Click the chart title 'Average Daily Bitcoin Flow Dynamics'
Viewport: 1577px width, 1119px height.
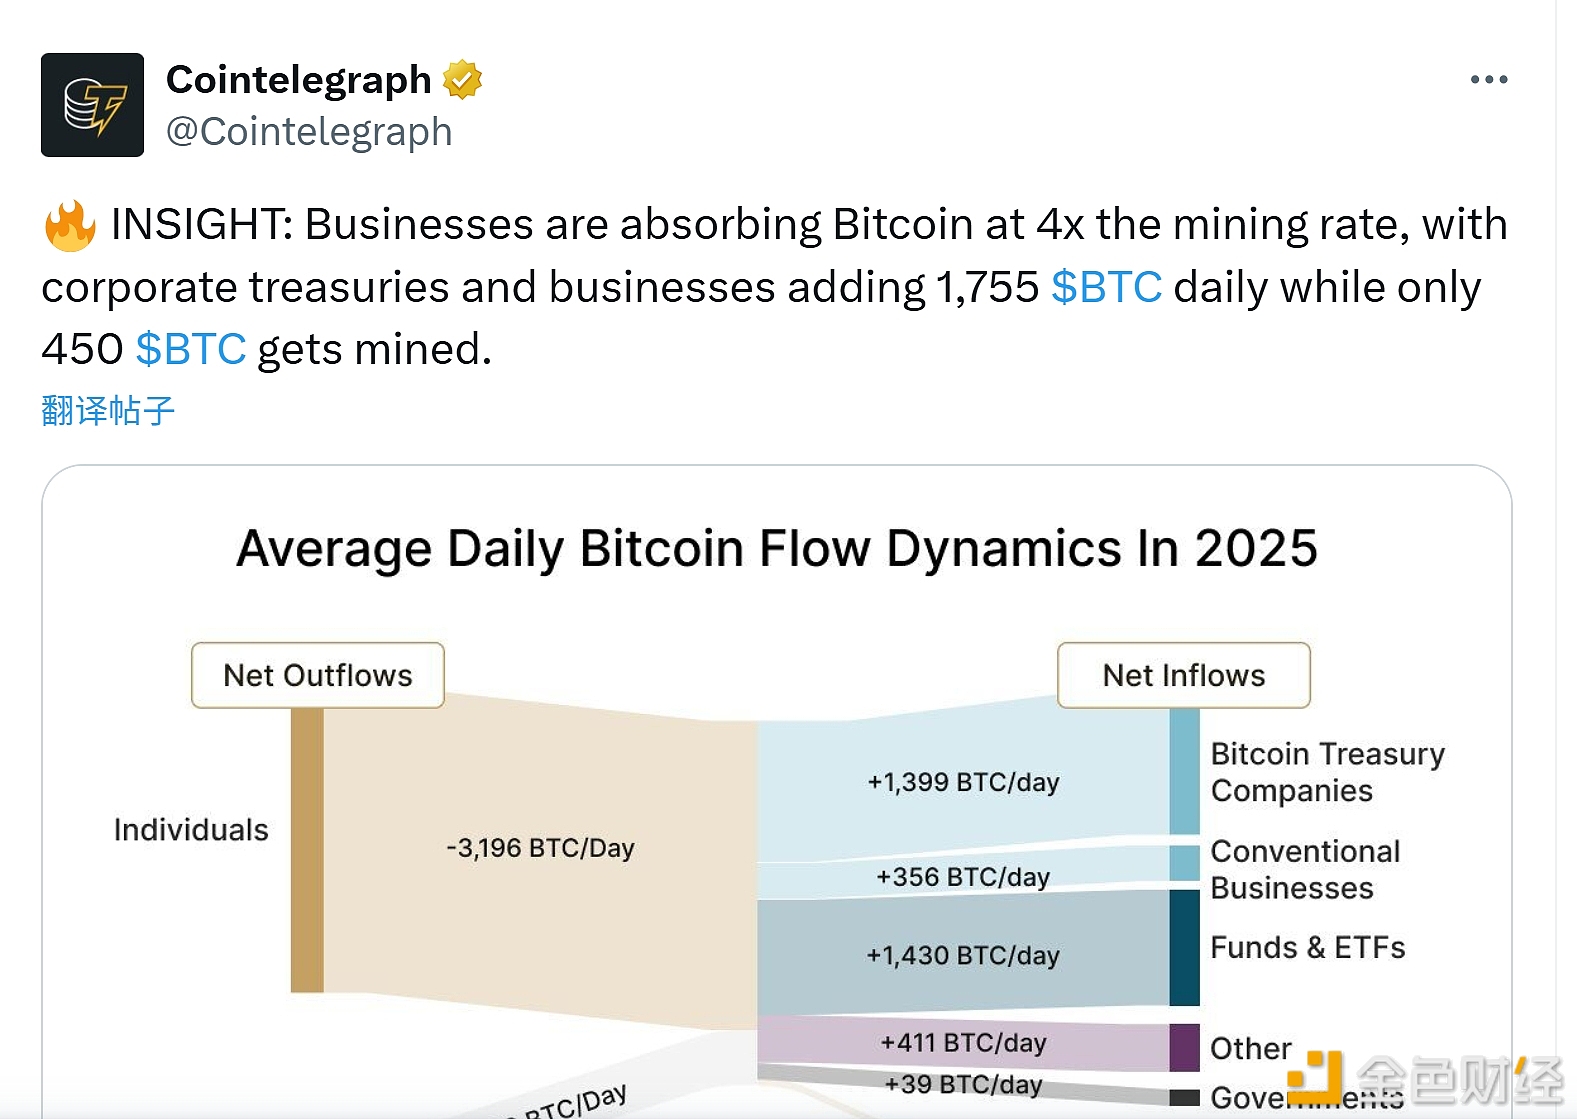[777, 549]
